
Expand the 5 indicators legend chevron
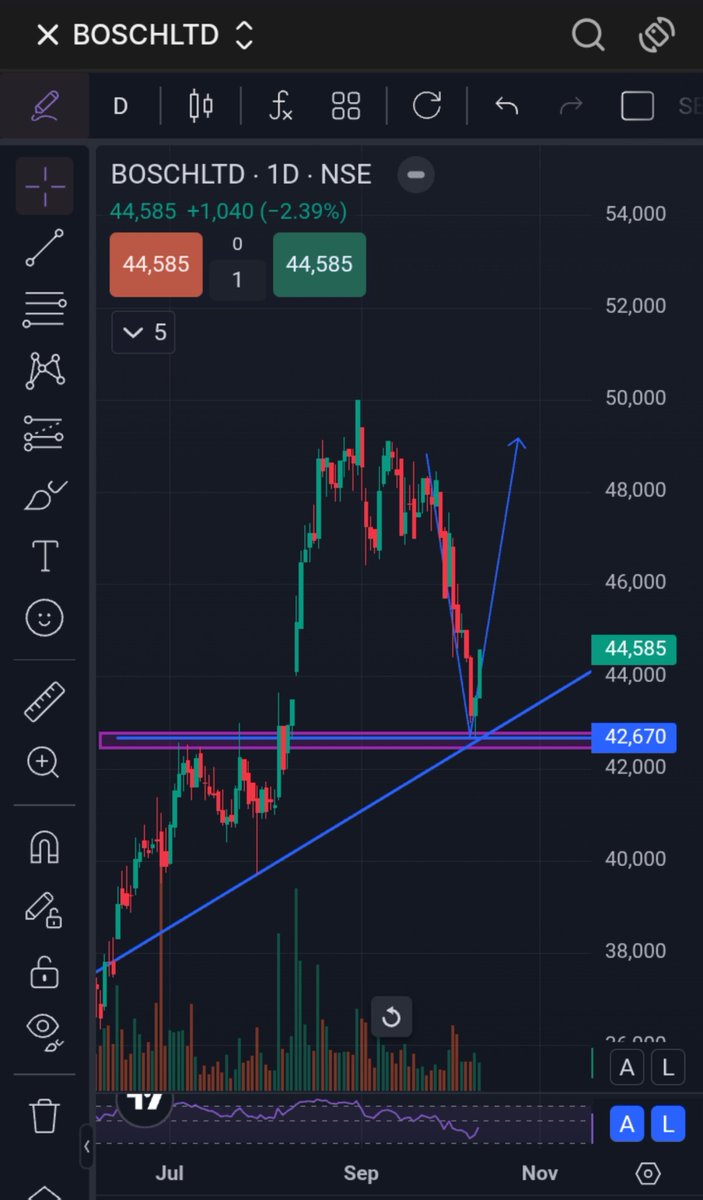(143, 332)
